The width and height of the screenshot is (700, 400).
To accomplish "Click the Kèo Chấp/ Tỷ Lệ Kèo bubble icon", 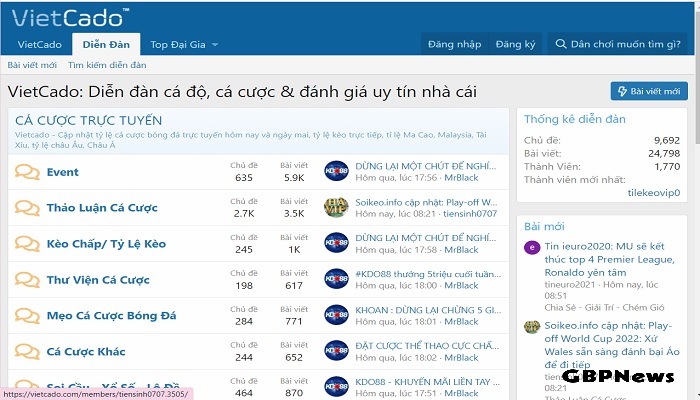I will click(27, 244).
